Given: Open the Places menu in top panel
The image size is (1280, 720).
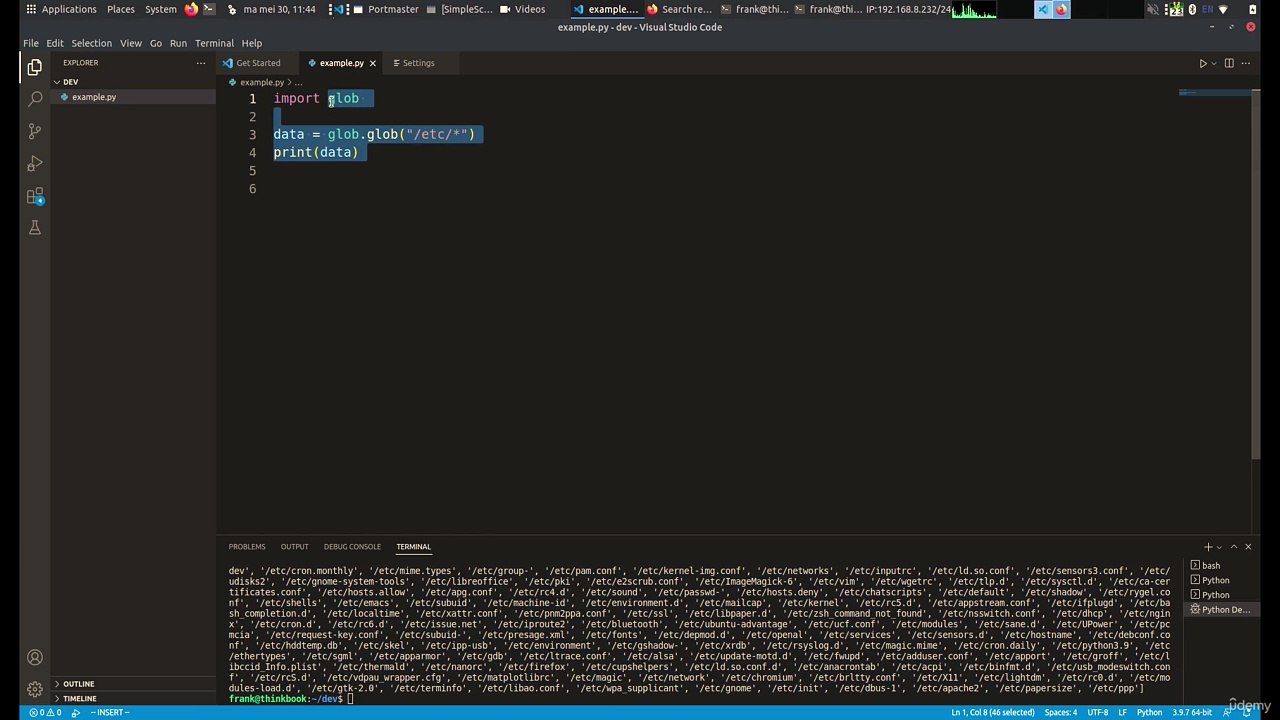Looking at the screenshot, I should [x=121, y=9].
